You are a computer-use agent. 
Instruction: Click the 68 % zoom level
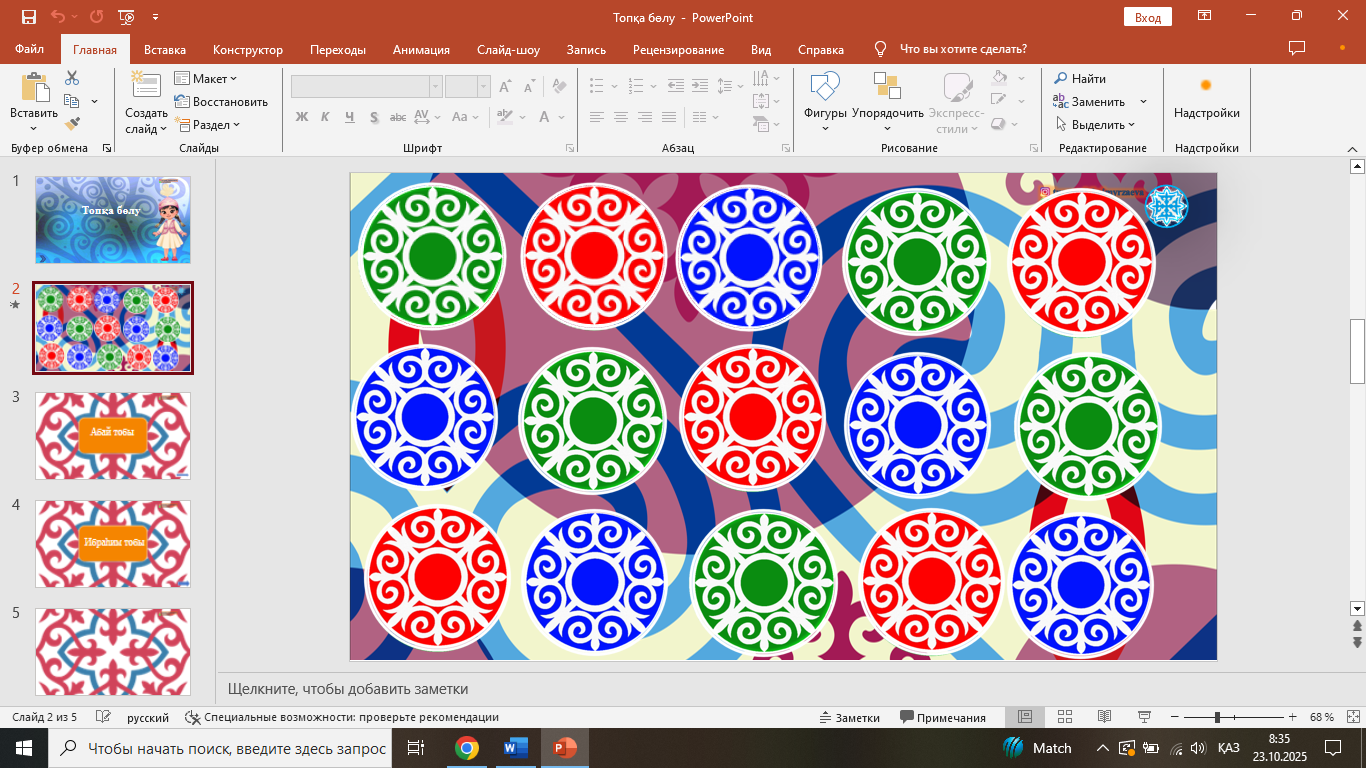(1322, 717)
